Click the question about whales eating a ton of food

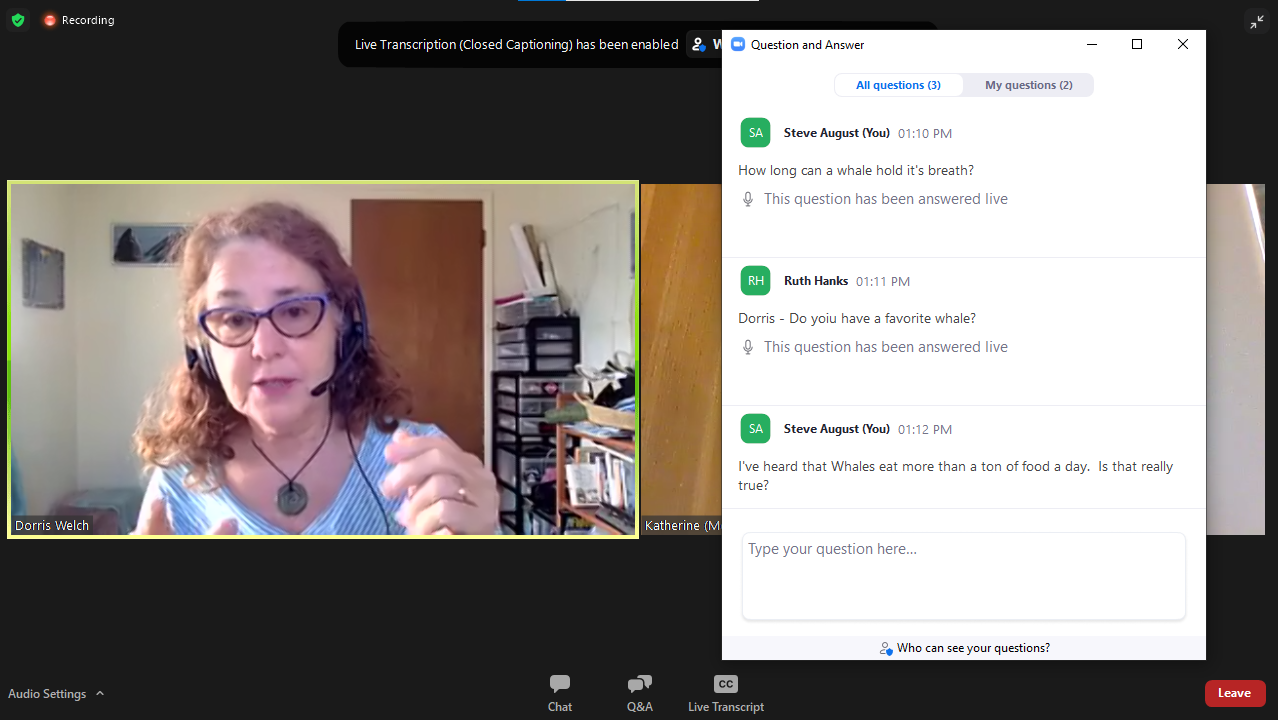[x=956, y=476]
